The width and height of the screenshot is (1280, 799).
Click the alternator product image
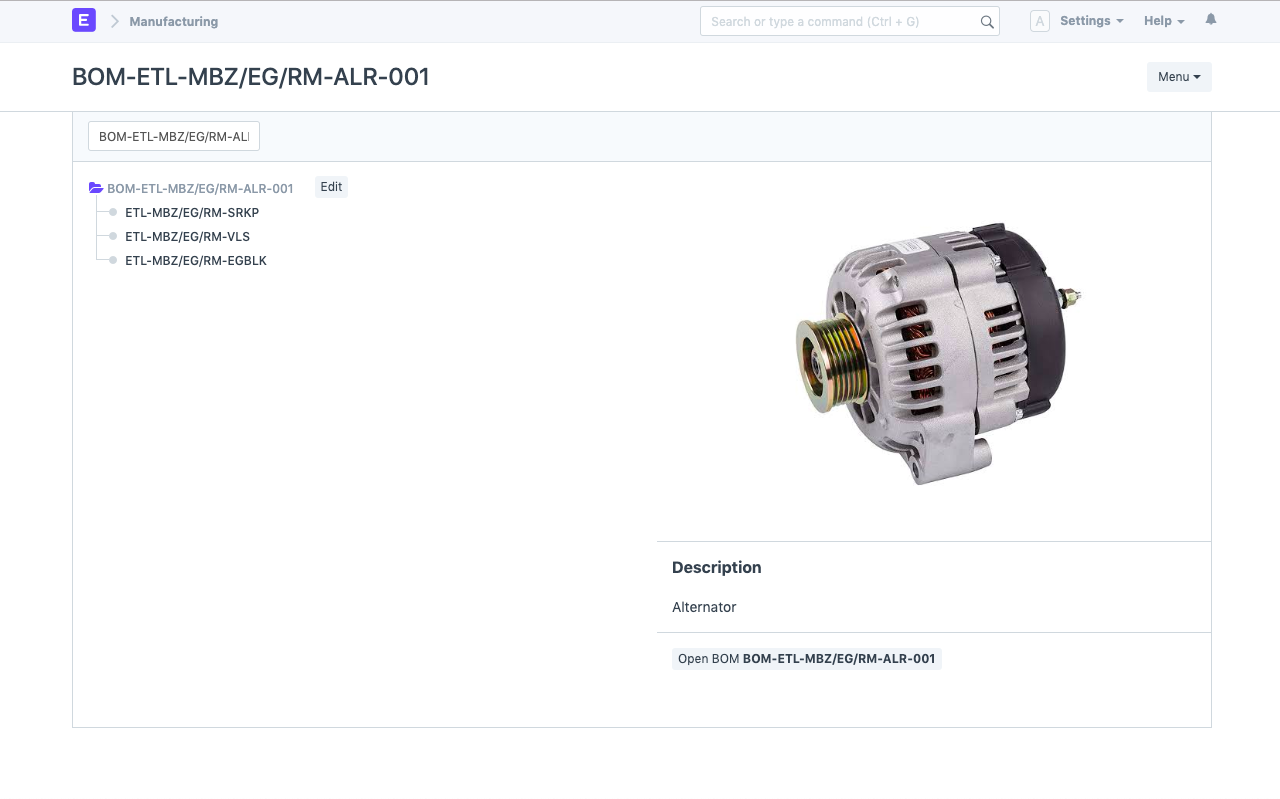pos(938,353)
